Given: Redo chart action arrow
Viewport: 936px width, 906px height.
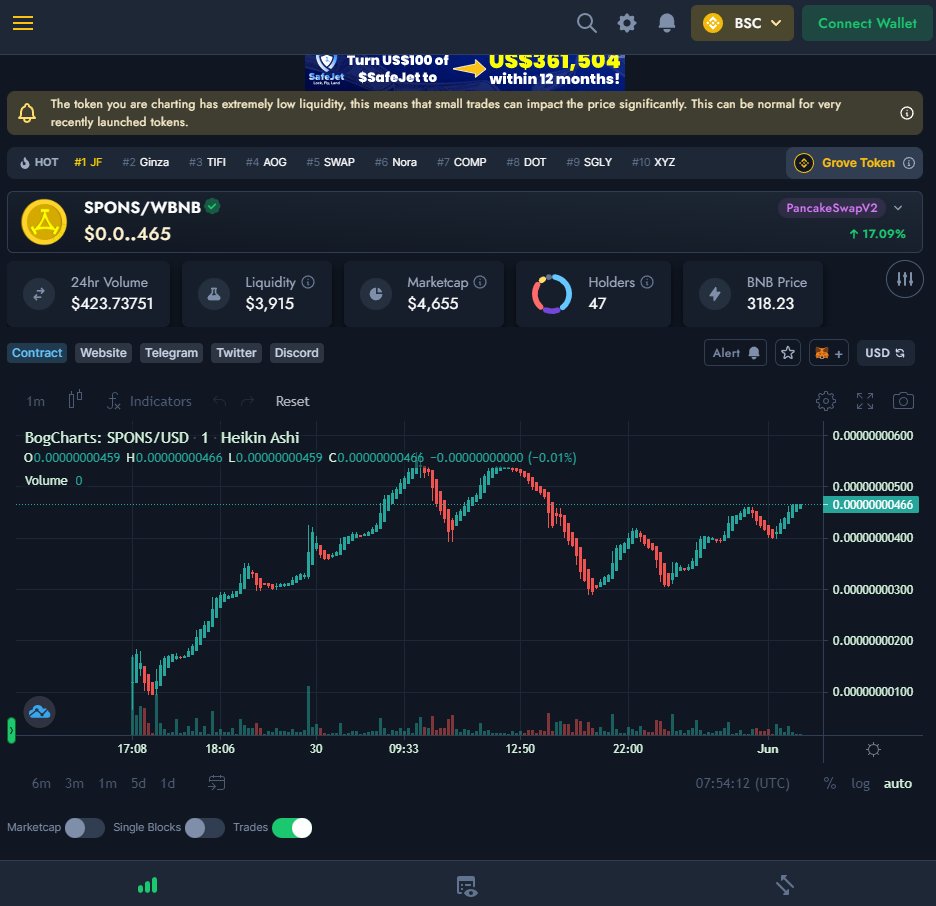Looking at the screenshot, I should coord(247,401).
